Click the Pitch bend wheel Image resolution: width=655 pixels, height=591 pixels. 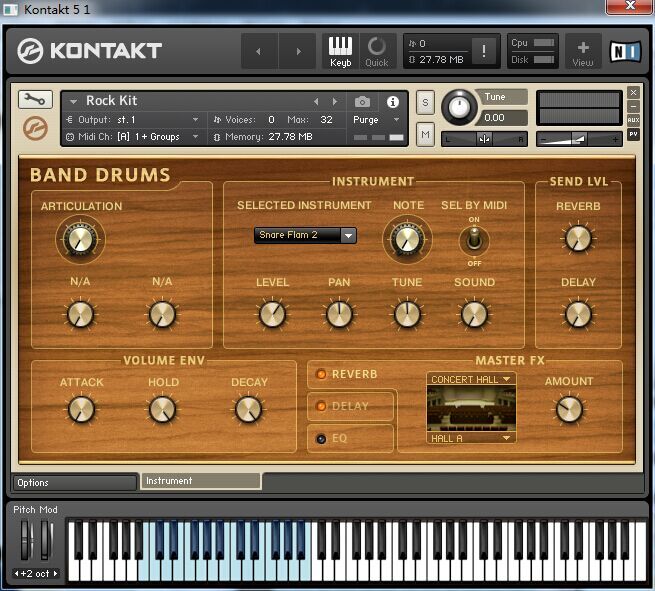tap(27, 540)
